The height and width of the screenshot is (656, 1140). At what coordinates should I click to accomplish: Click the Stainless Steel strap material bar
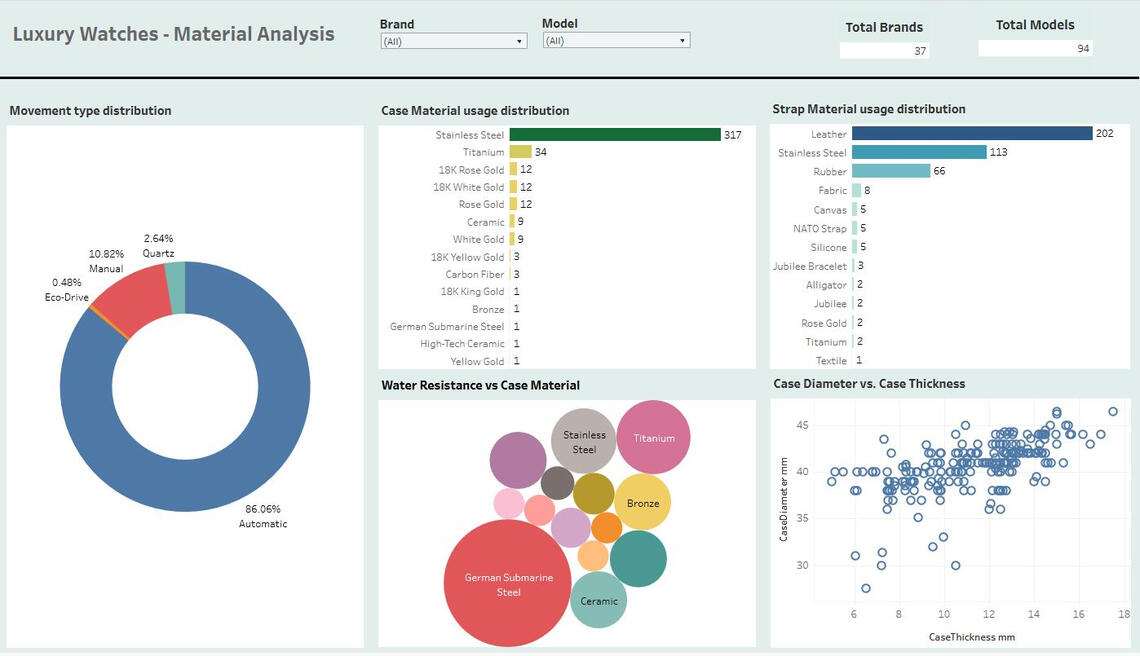919,153
